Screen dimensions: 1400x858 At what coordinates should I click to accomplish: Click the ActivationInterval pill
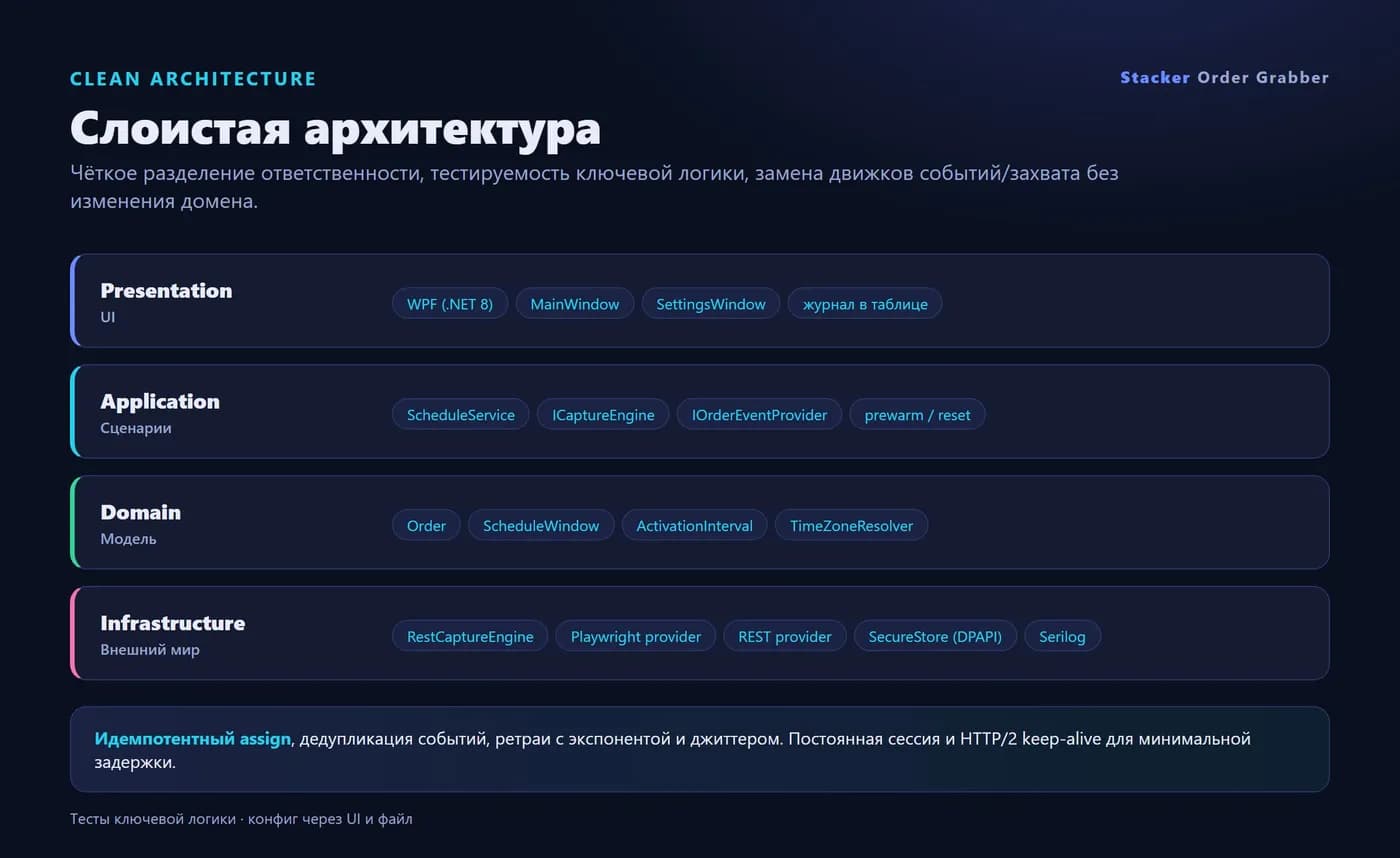(x=694, y=526)
